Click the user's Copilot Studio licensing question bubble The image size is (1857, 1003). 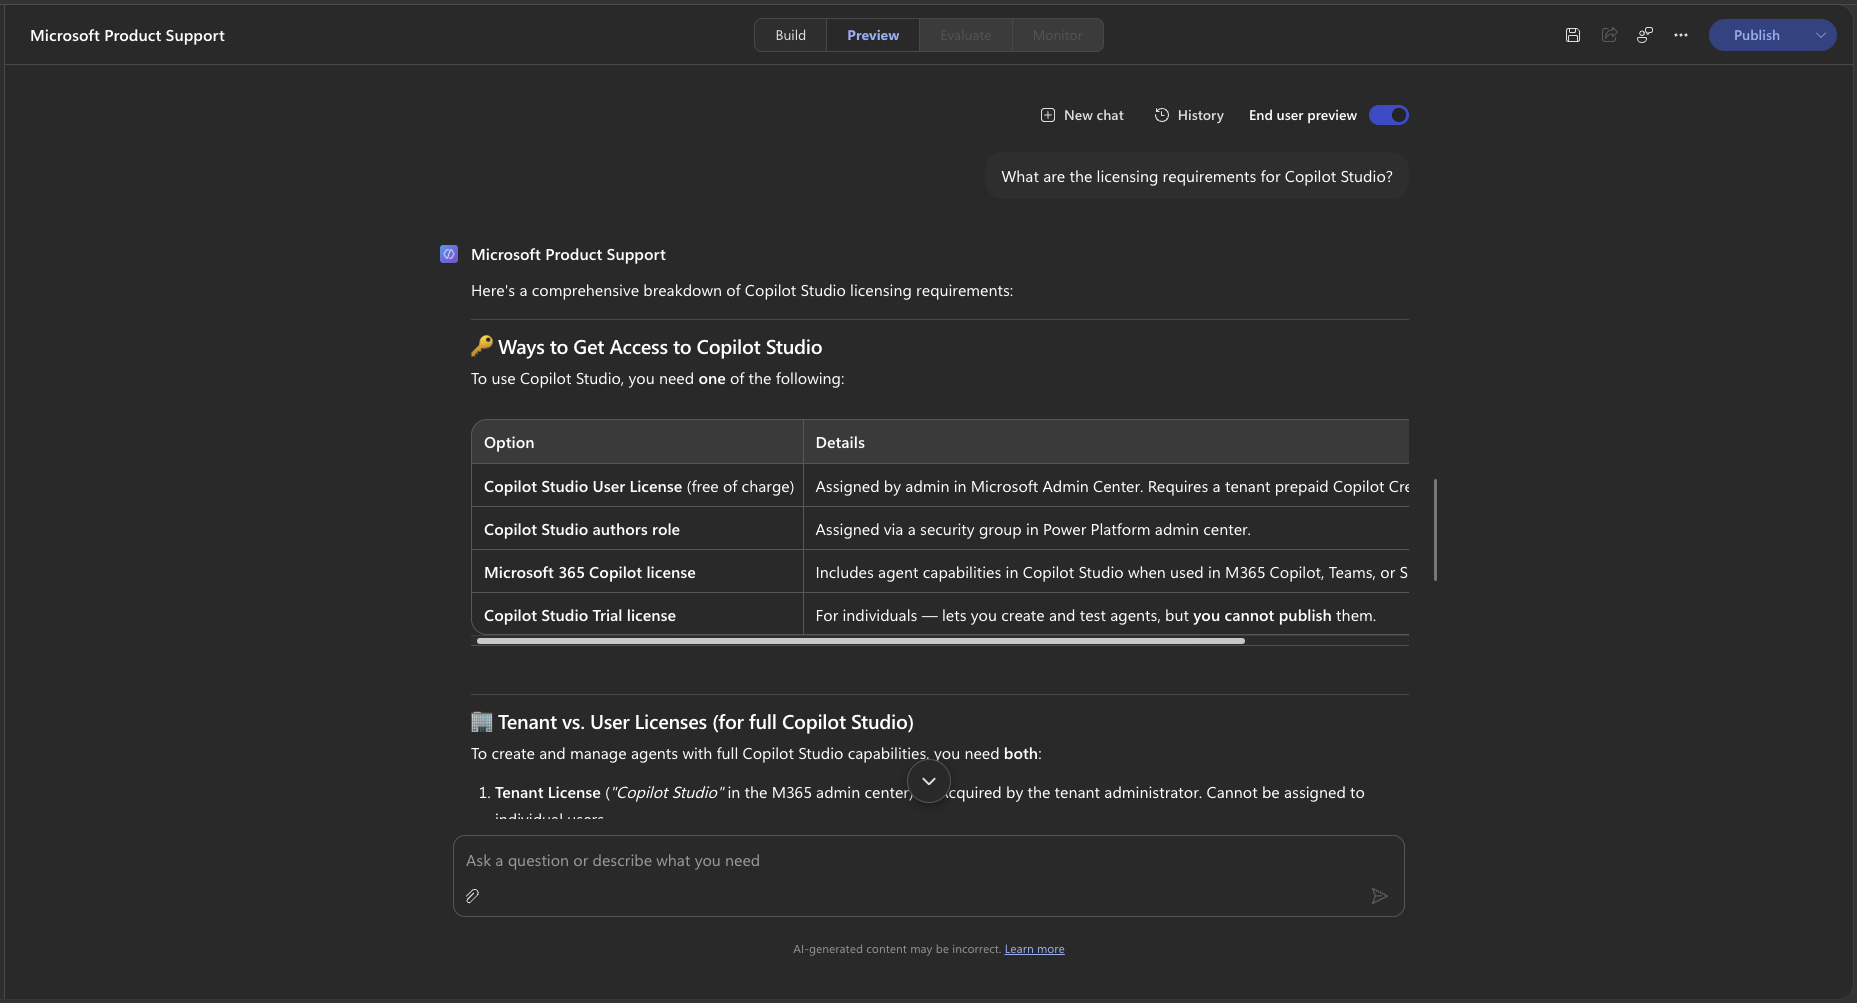click(x=1197, y=176)
